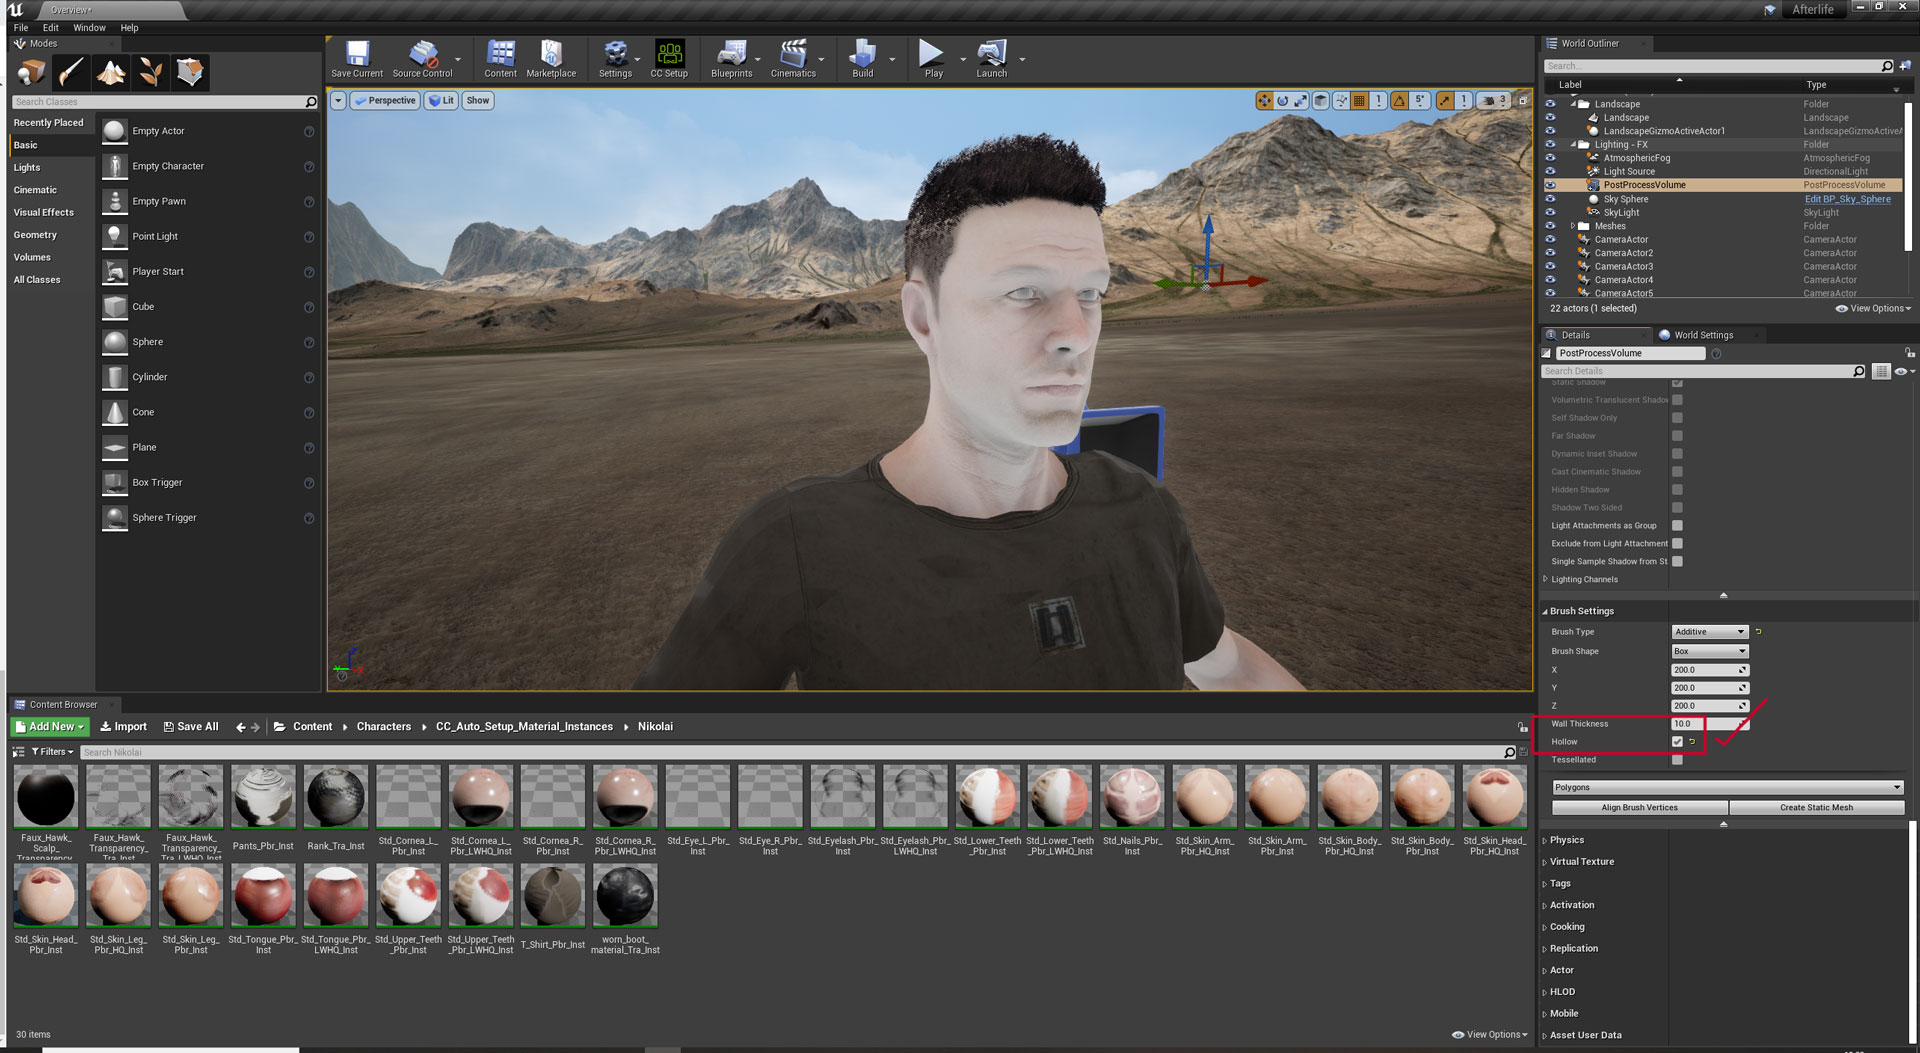This screenshot has height=1053, width=1920.
Task: Click the Play toolbar button
Action: [x=933, y=59]
